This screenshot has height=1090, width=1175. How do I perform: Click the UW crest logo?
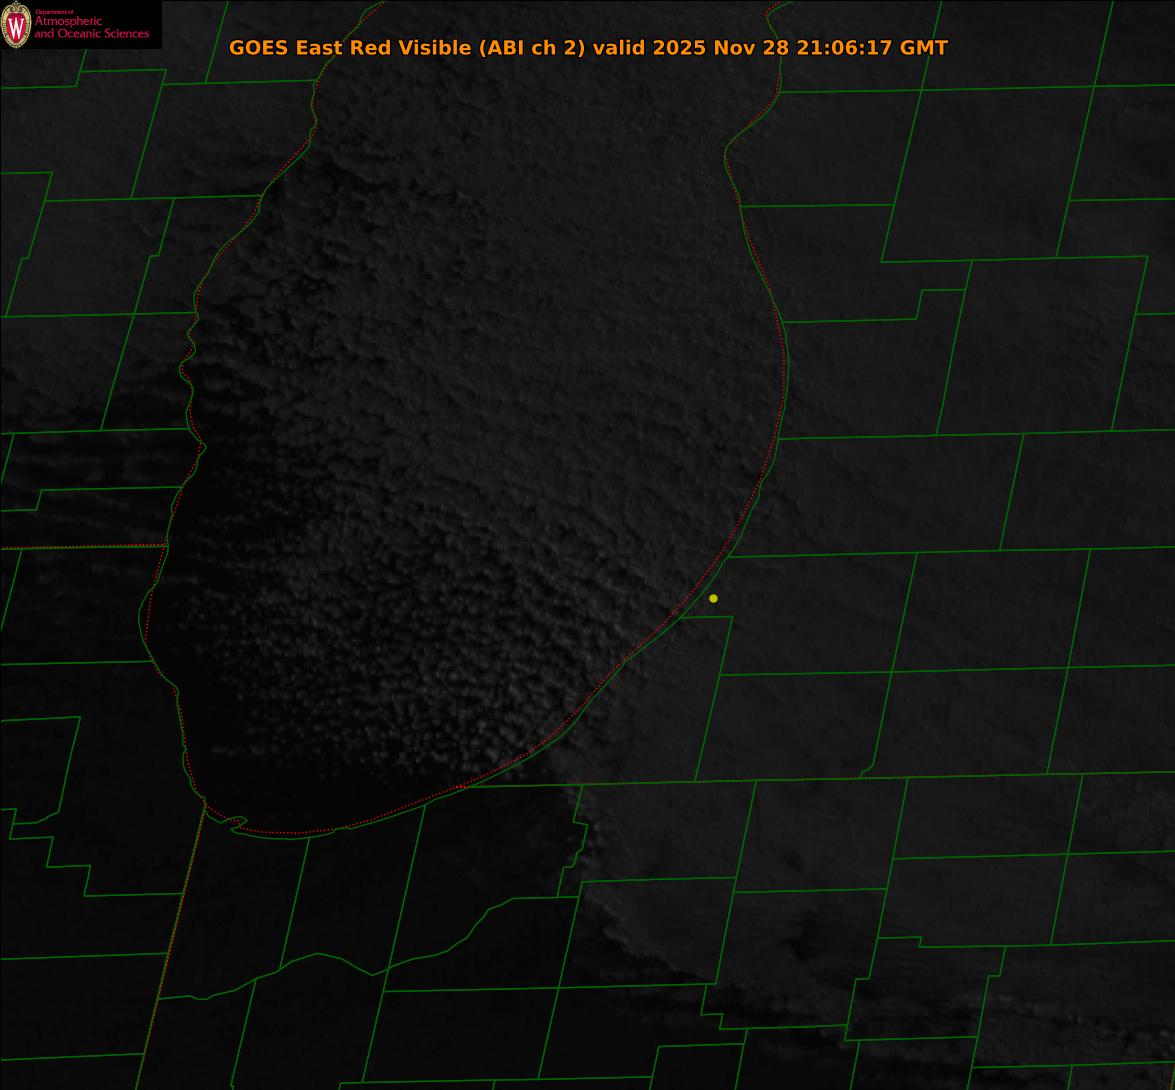click(x=16, y=25)
